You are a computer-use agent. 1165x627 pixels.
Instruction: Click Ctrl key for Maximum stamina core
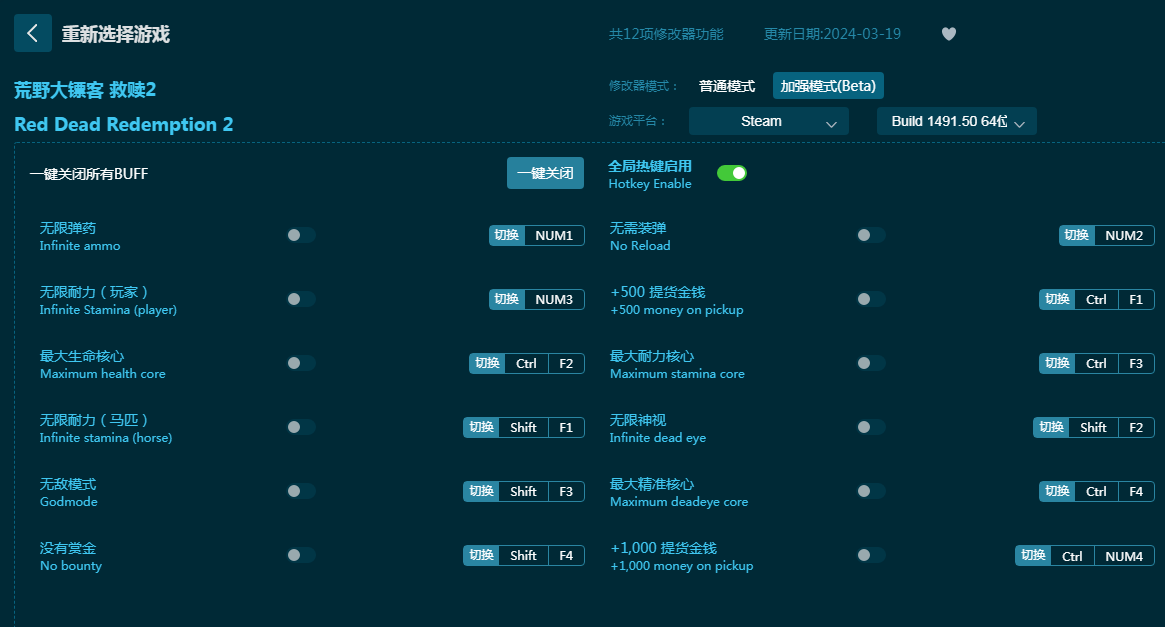[x=1097, y=363]
